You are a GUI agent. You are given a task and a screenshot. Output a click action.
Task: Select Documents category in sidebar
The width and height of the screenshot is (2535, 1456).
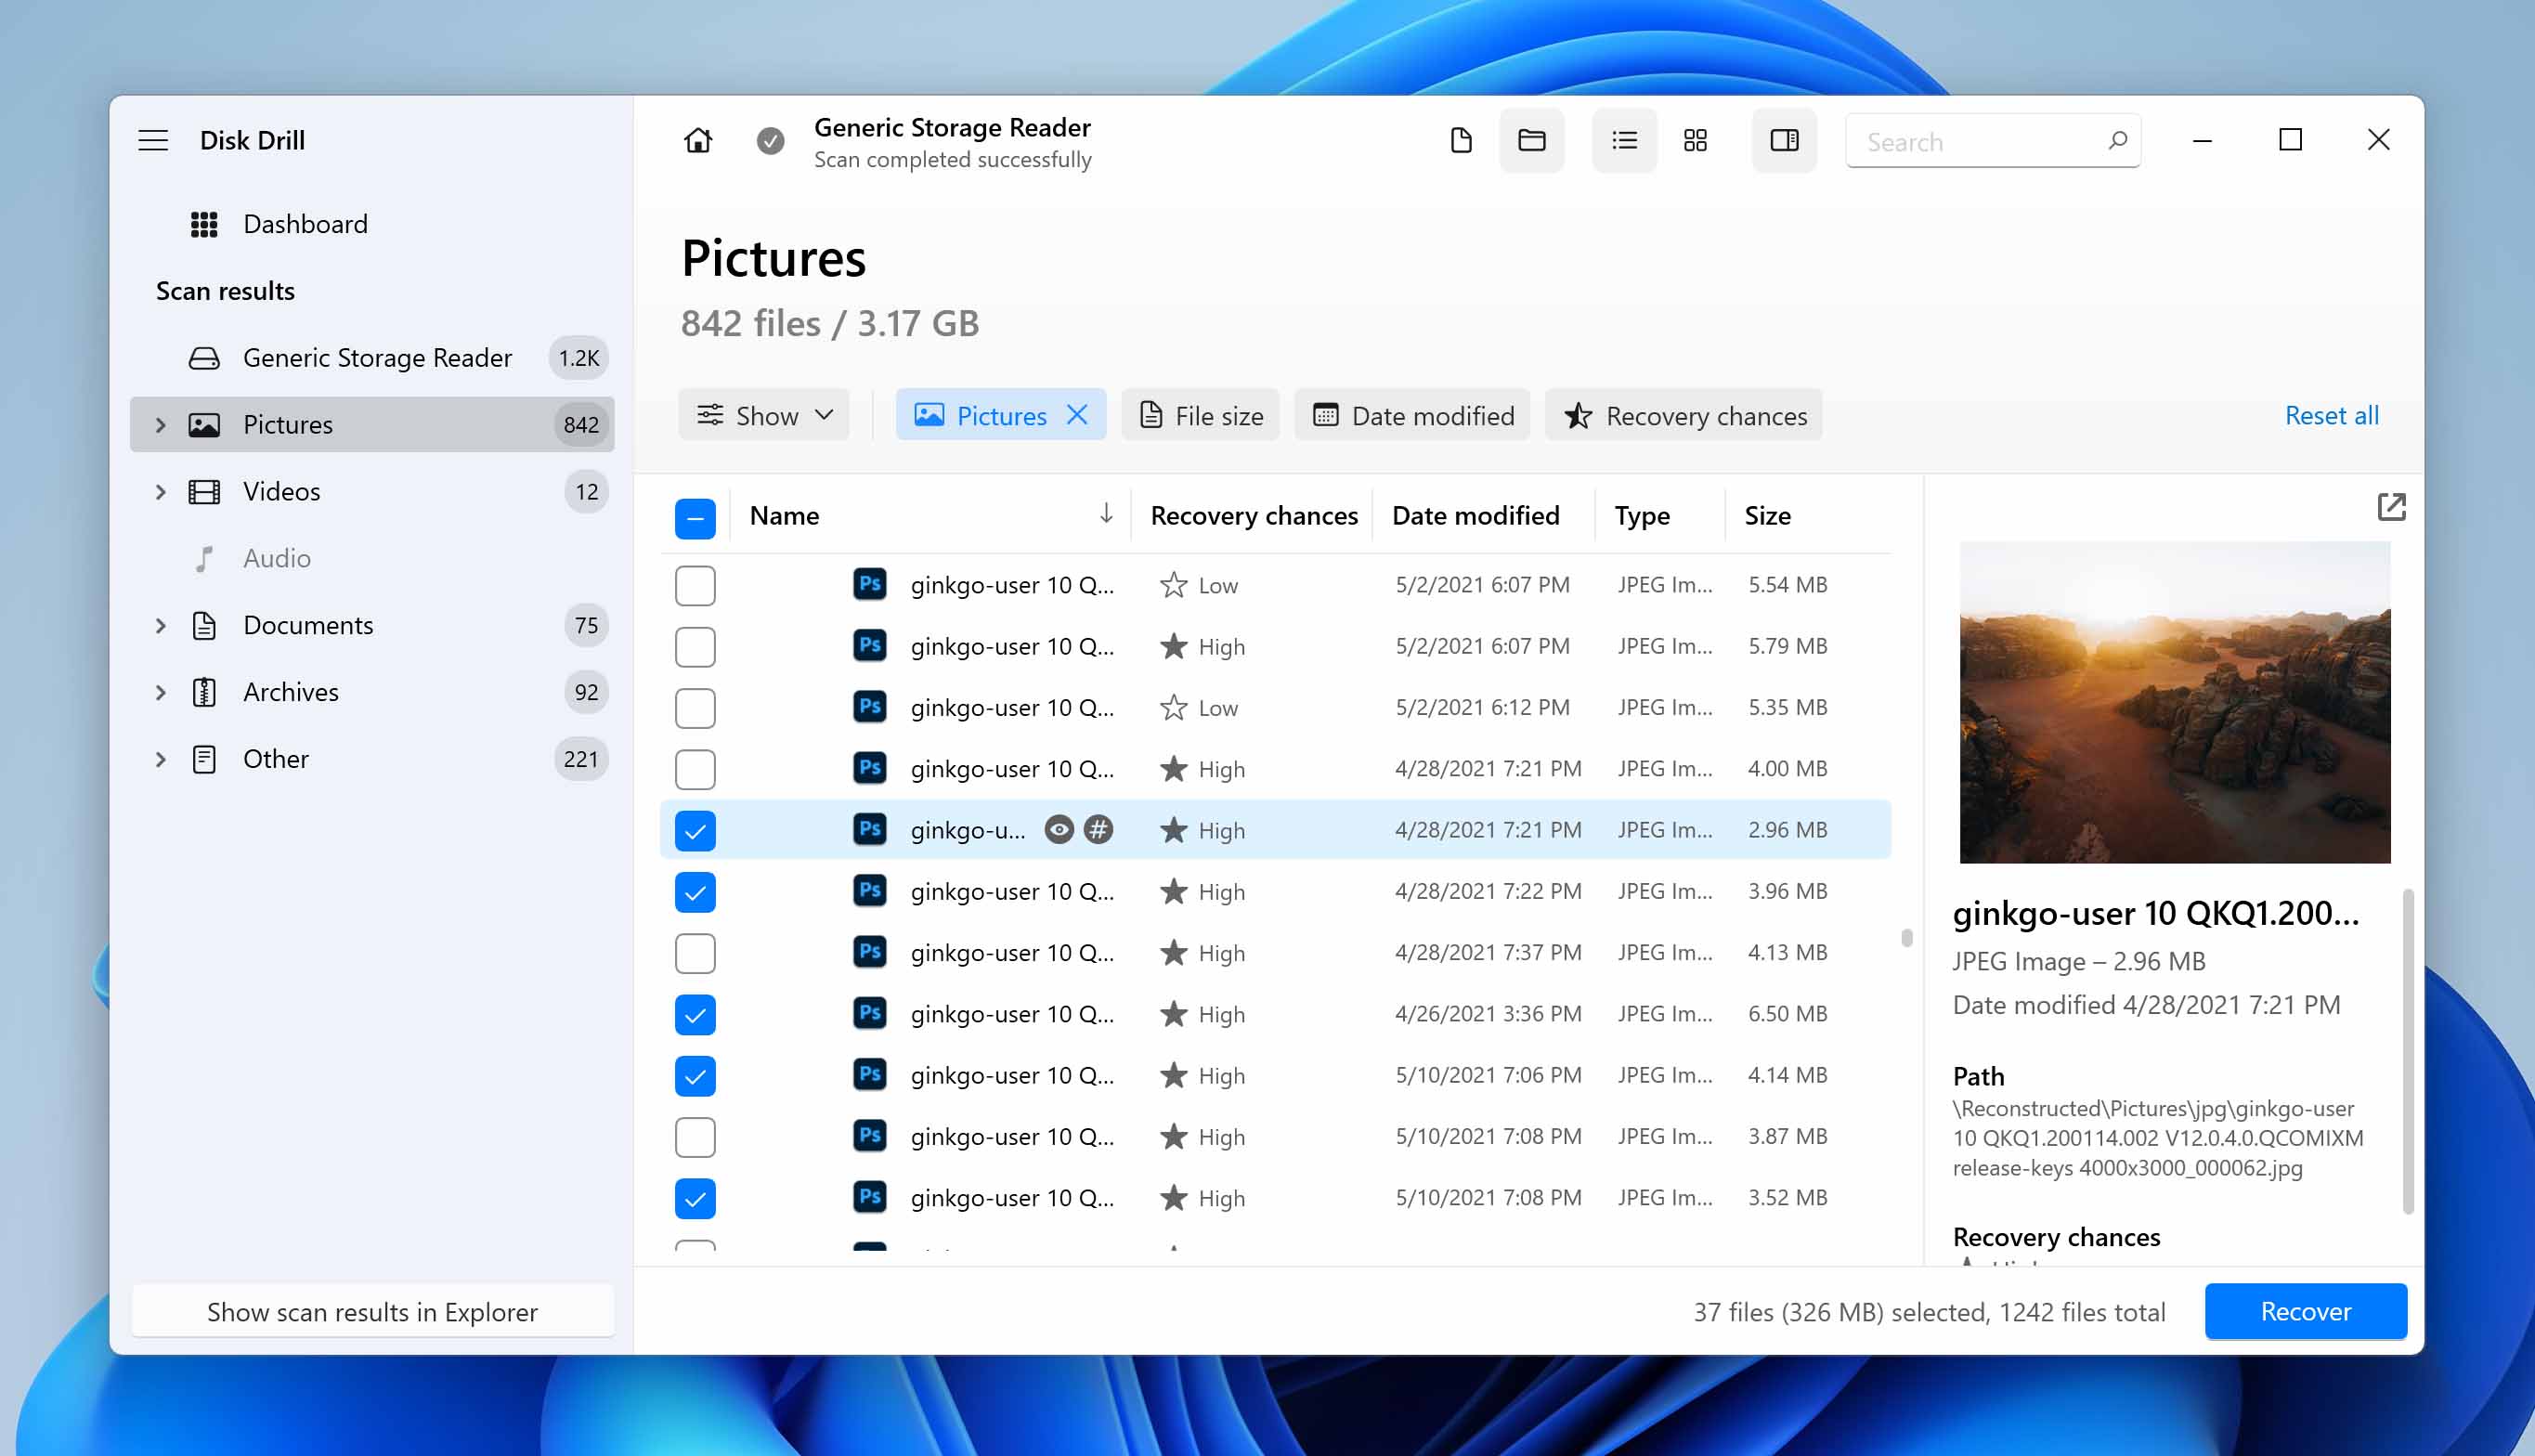click(372, 625)
